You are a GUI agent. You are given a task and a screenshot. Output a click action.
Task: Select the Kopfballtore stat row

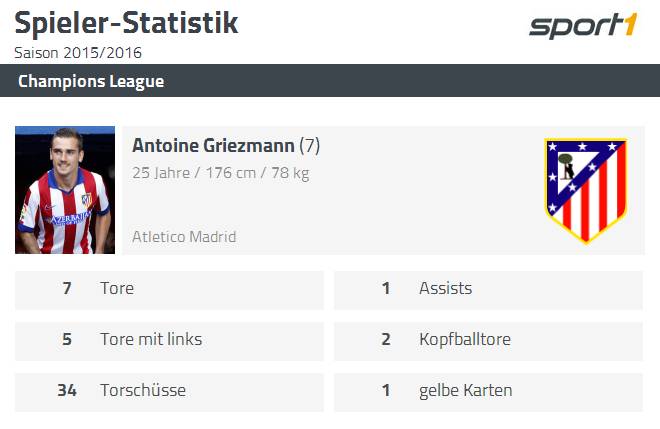(x=488, y=341)
